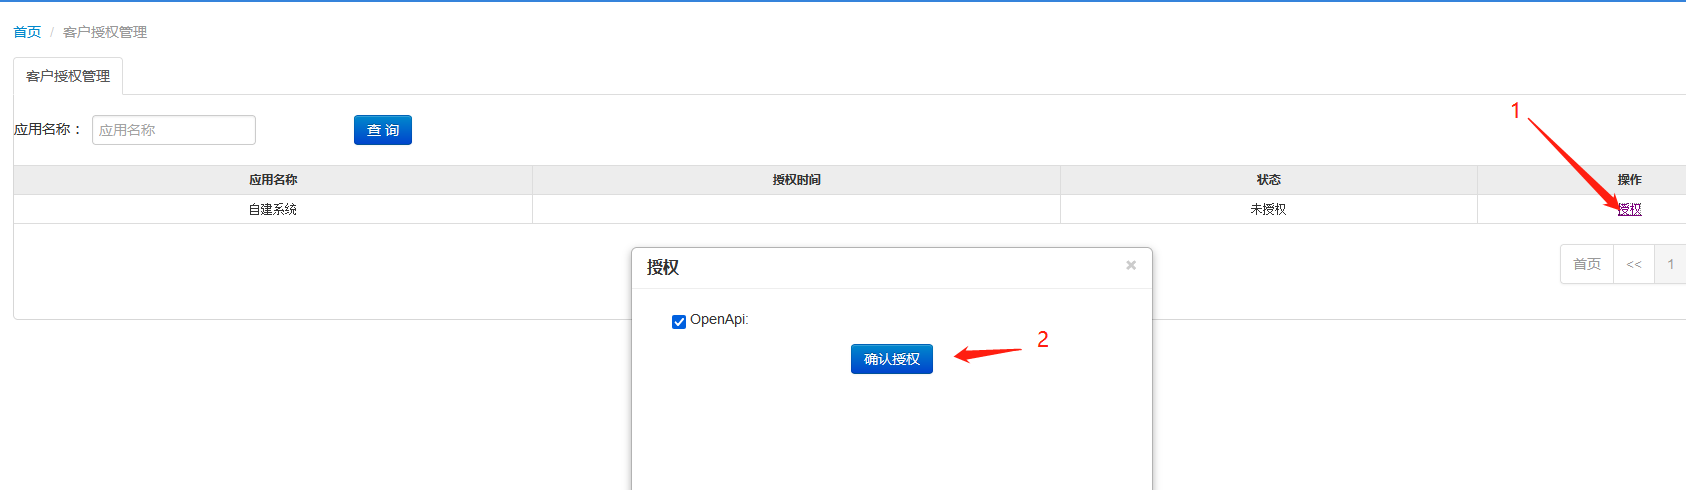Go to previous page with << button
Image resolution: width=1686 pixels, height=490 pixels.
pos(1633,264)
